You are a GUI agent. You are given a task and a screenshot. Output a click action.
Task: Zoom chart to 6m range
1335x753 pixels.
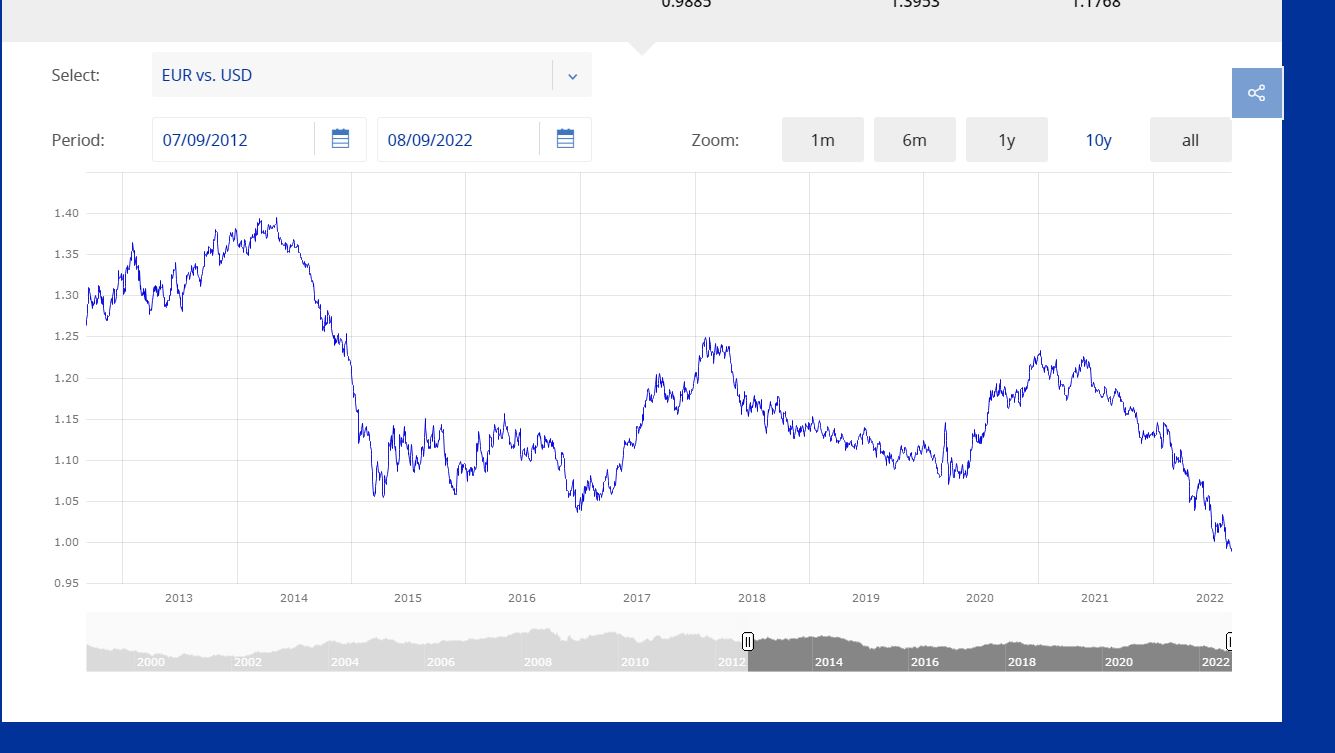click(914, 140)
